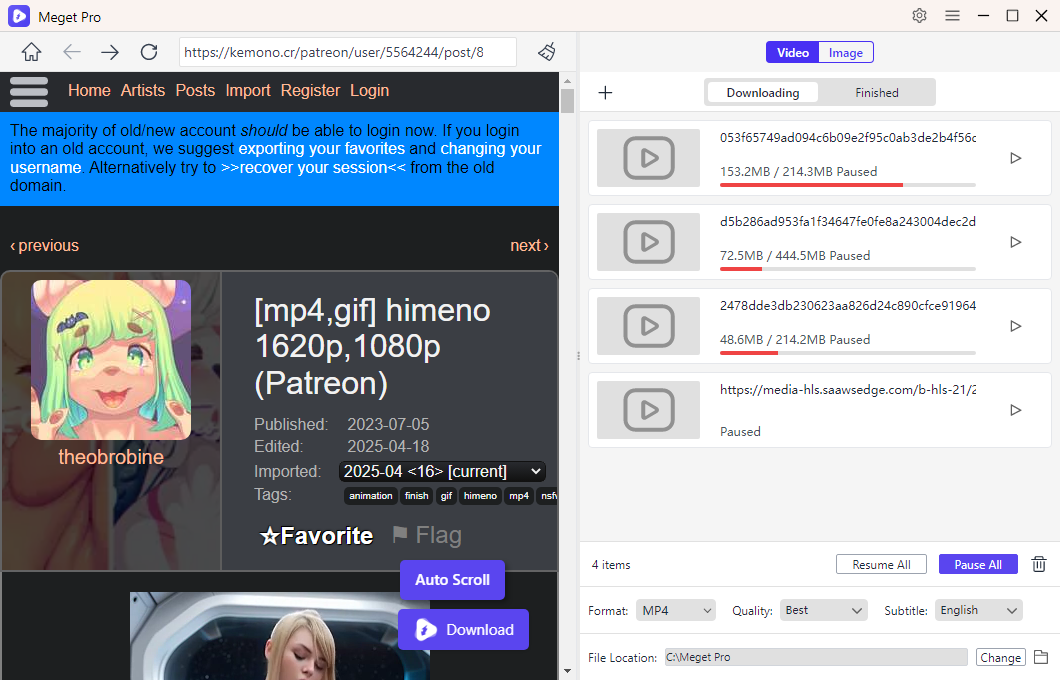Screen dimensions: 1060x680
Task: Open the Subtitle English dropdown
Action: 978,610
